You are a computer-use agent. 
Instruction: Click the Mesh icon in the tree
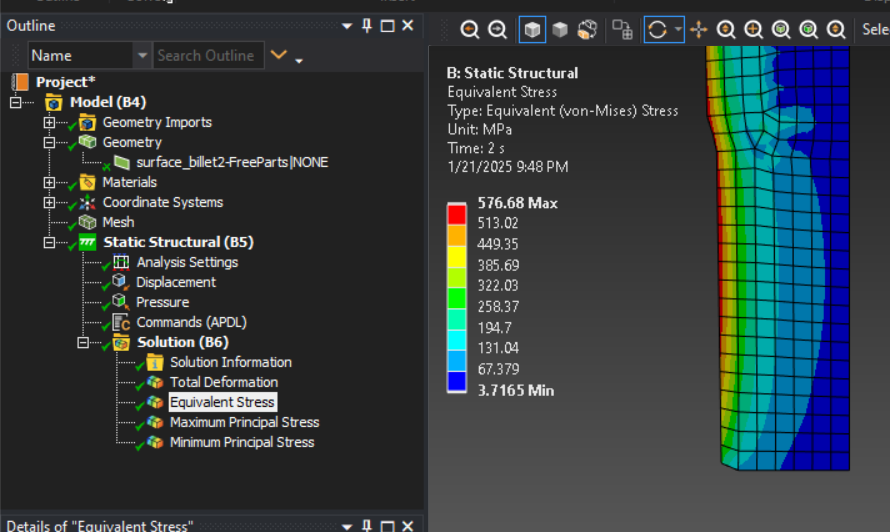point(87,222)
